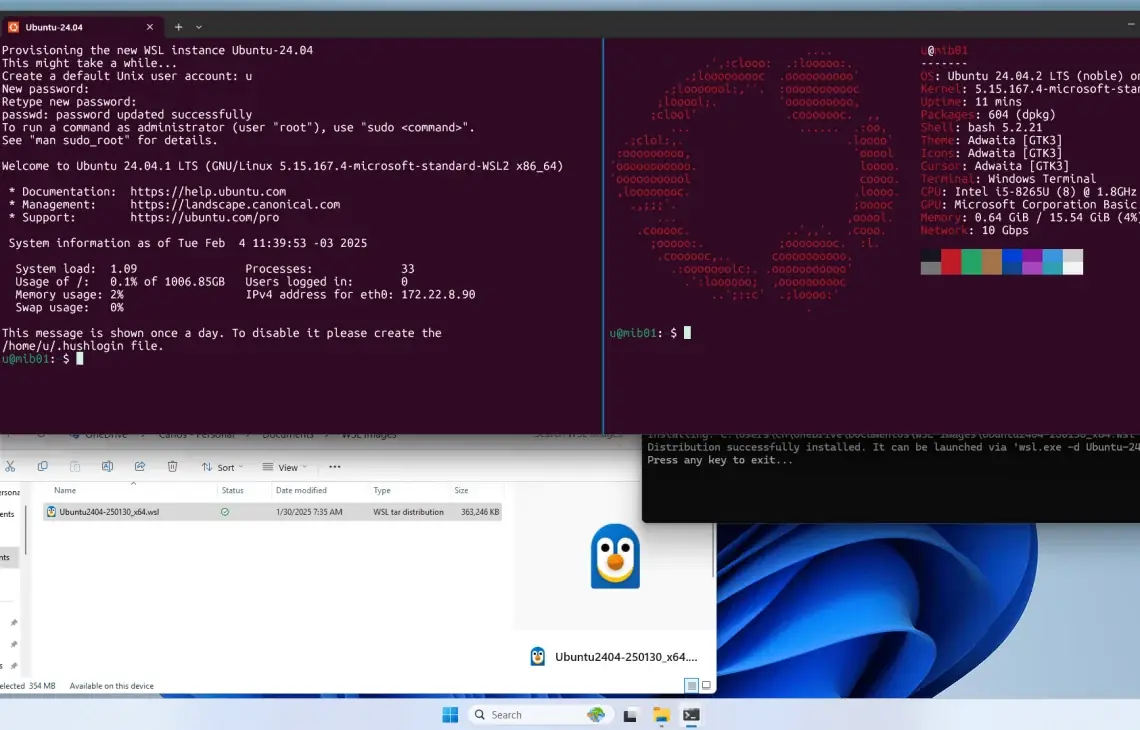The image size is (1140, 730).
Task: Click the large penguin preview thumbnail
Action: (615, 556)
